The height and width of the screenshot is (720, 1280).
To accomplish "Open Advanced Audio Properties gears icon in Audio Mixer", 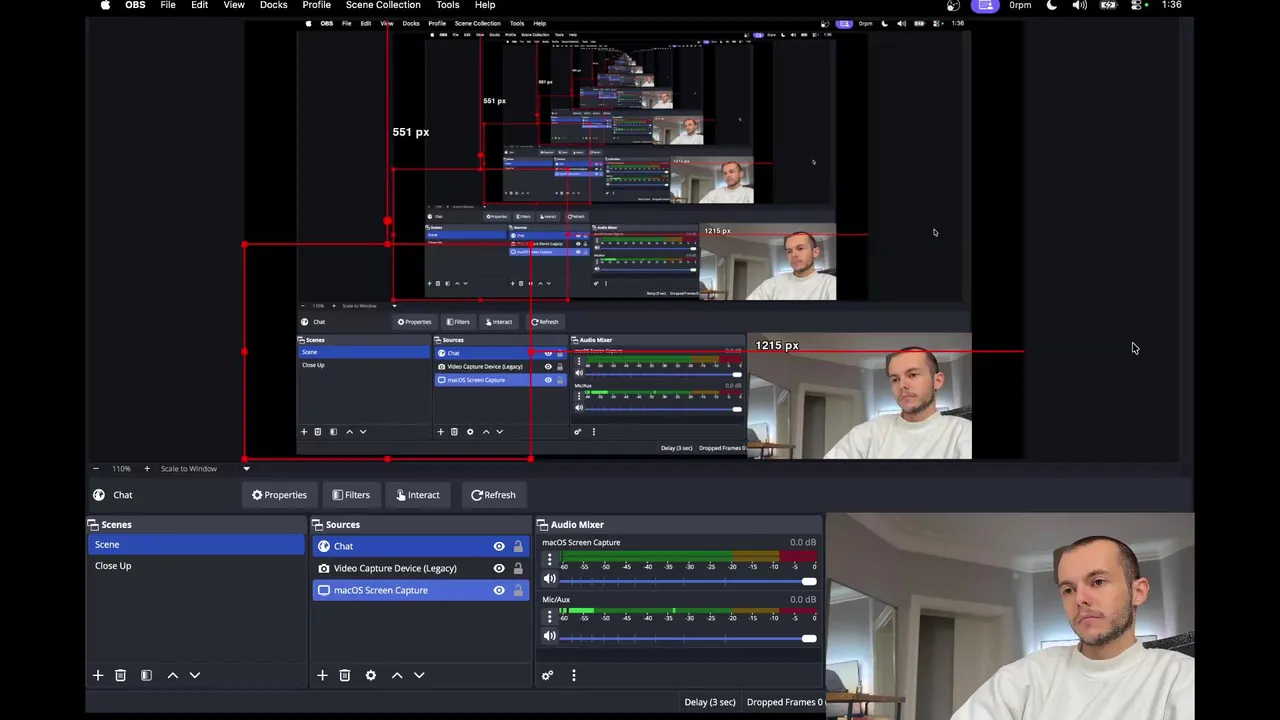I will point(547,676).
